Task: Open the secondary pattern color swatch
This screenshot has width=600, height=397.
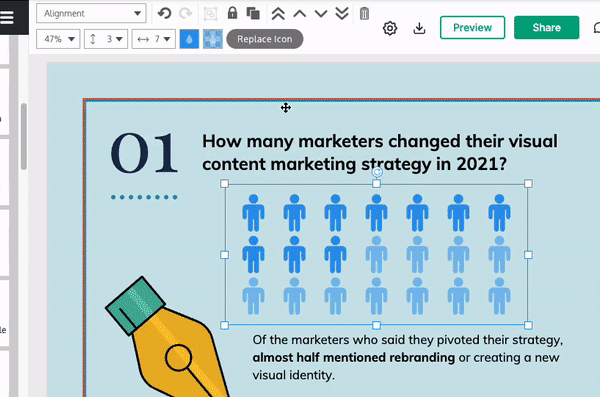Action: [213, 39]
